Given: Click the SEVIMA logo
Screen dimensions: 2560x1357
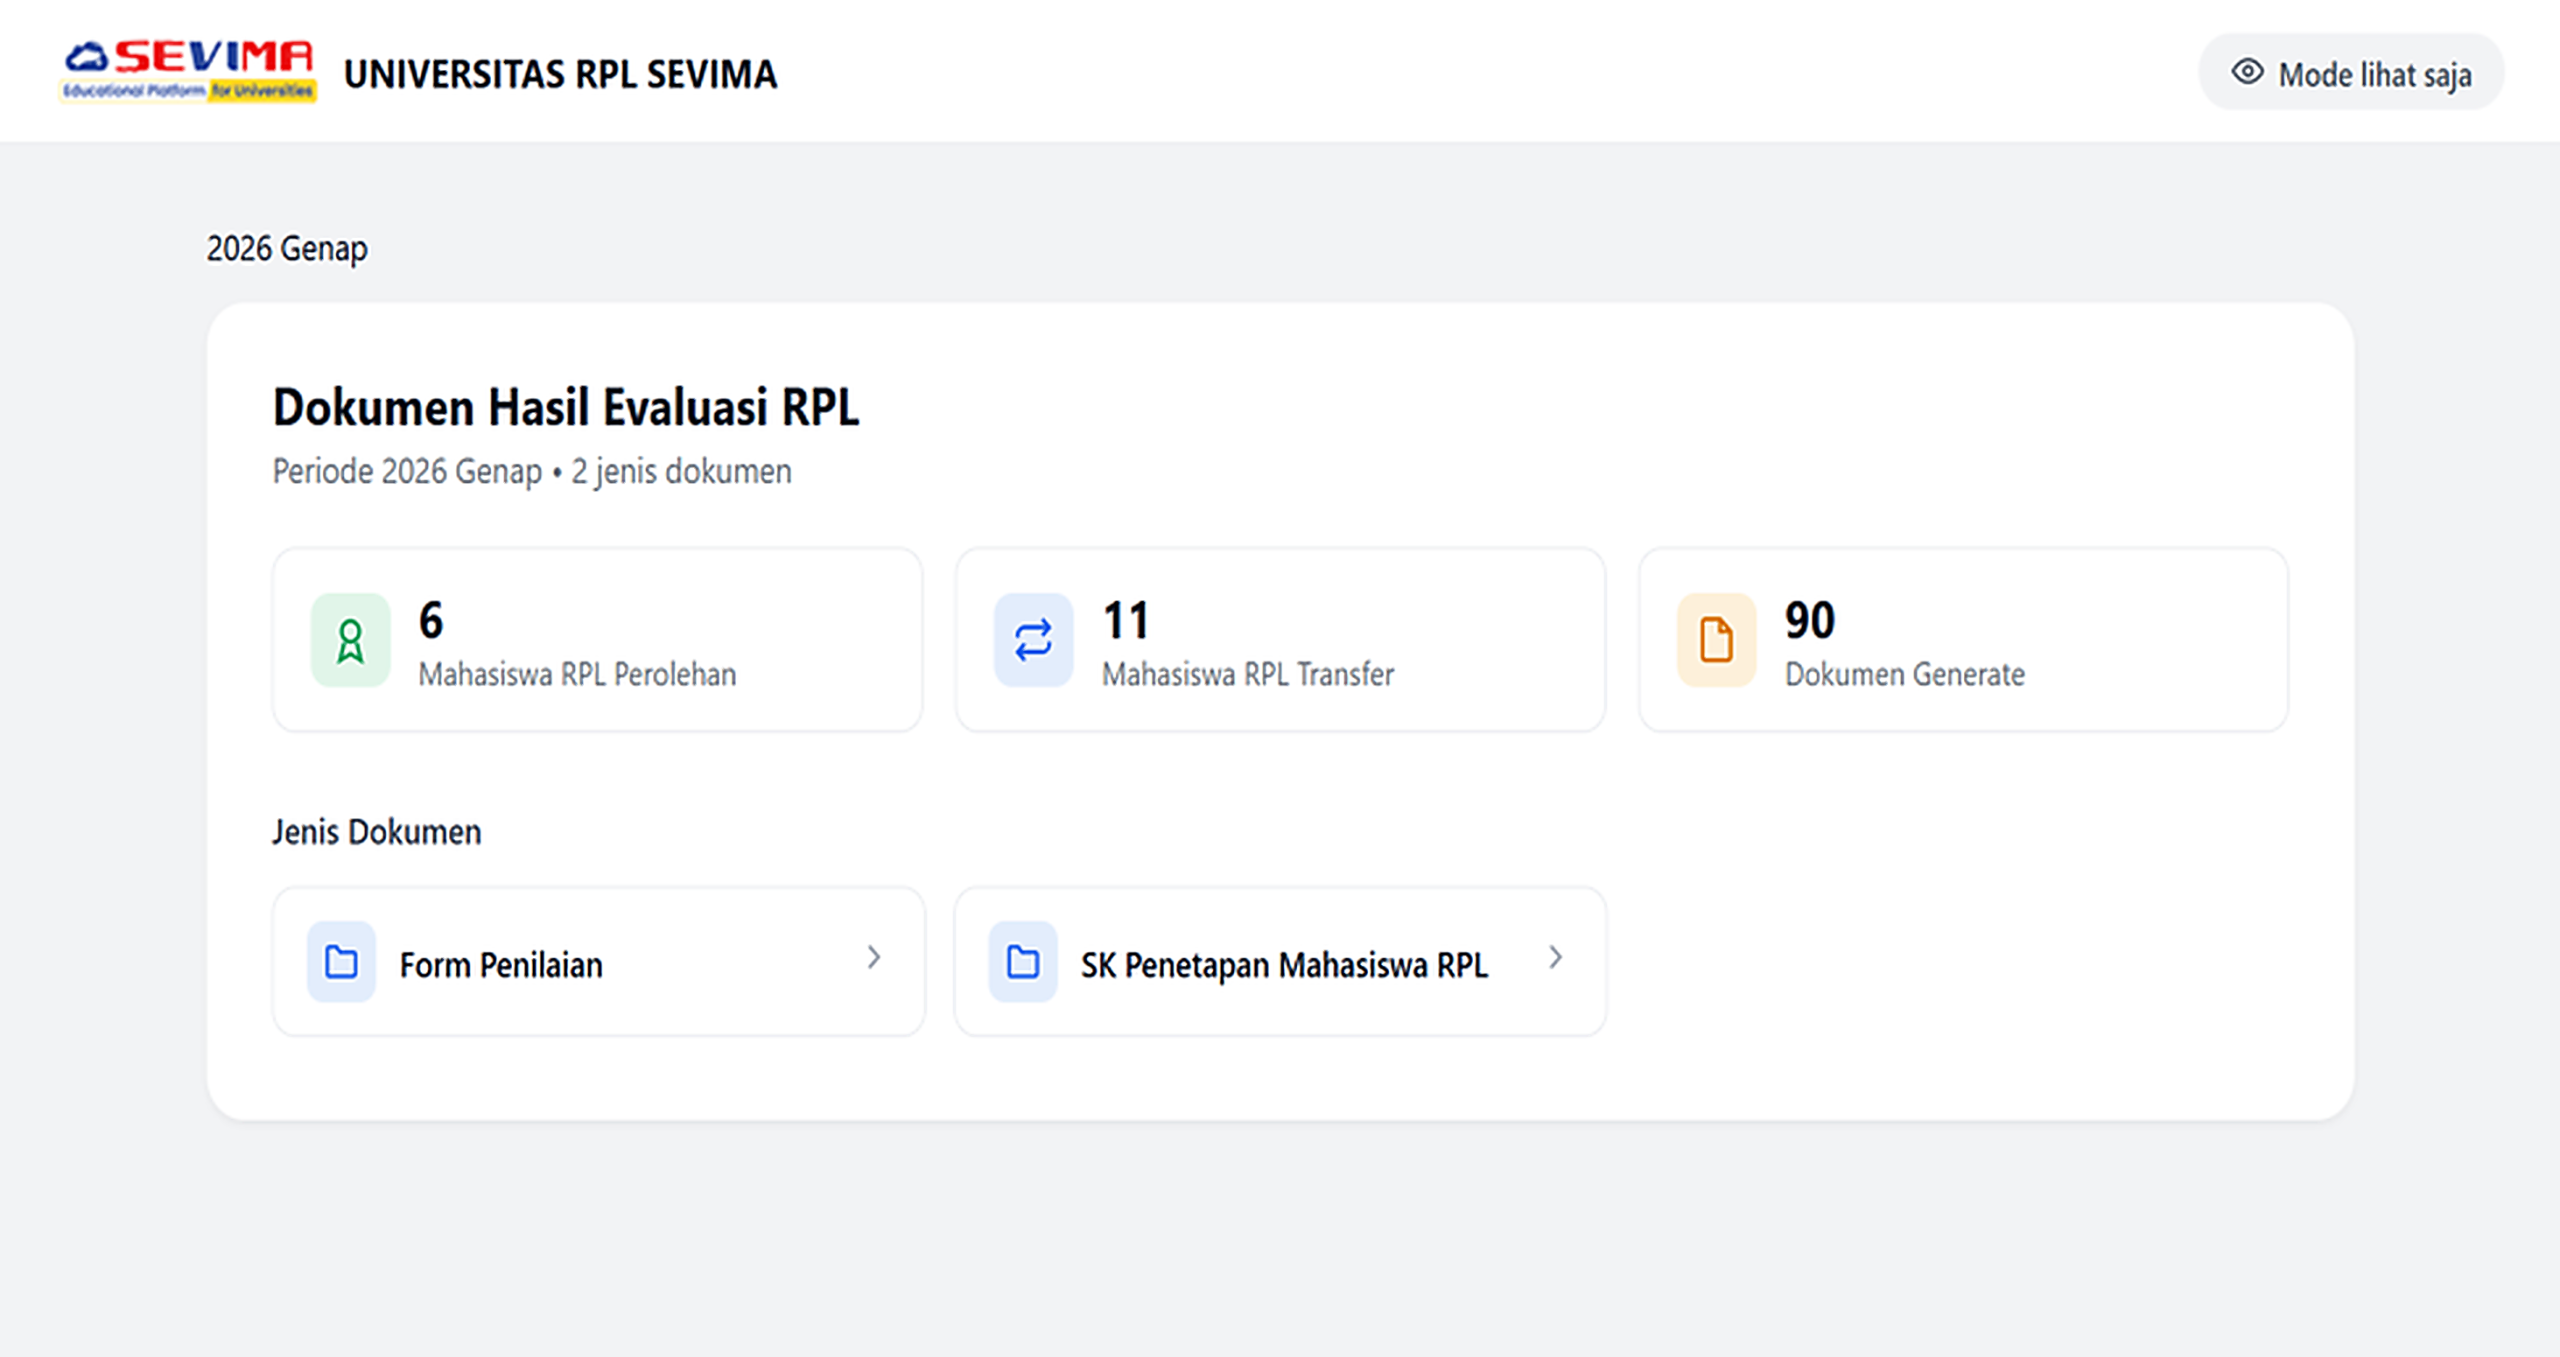Looking at the screenshot, I should (x=188, y=71).
